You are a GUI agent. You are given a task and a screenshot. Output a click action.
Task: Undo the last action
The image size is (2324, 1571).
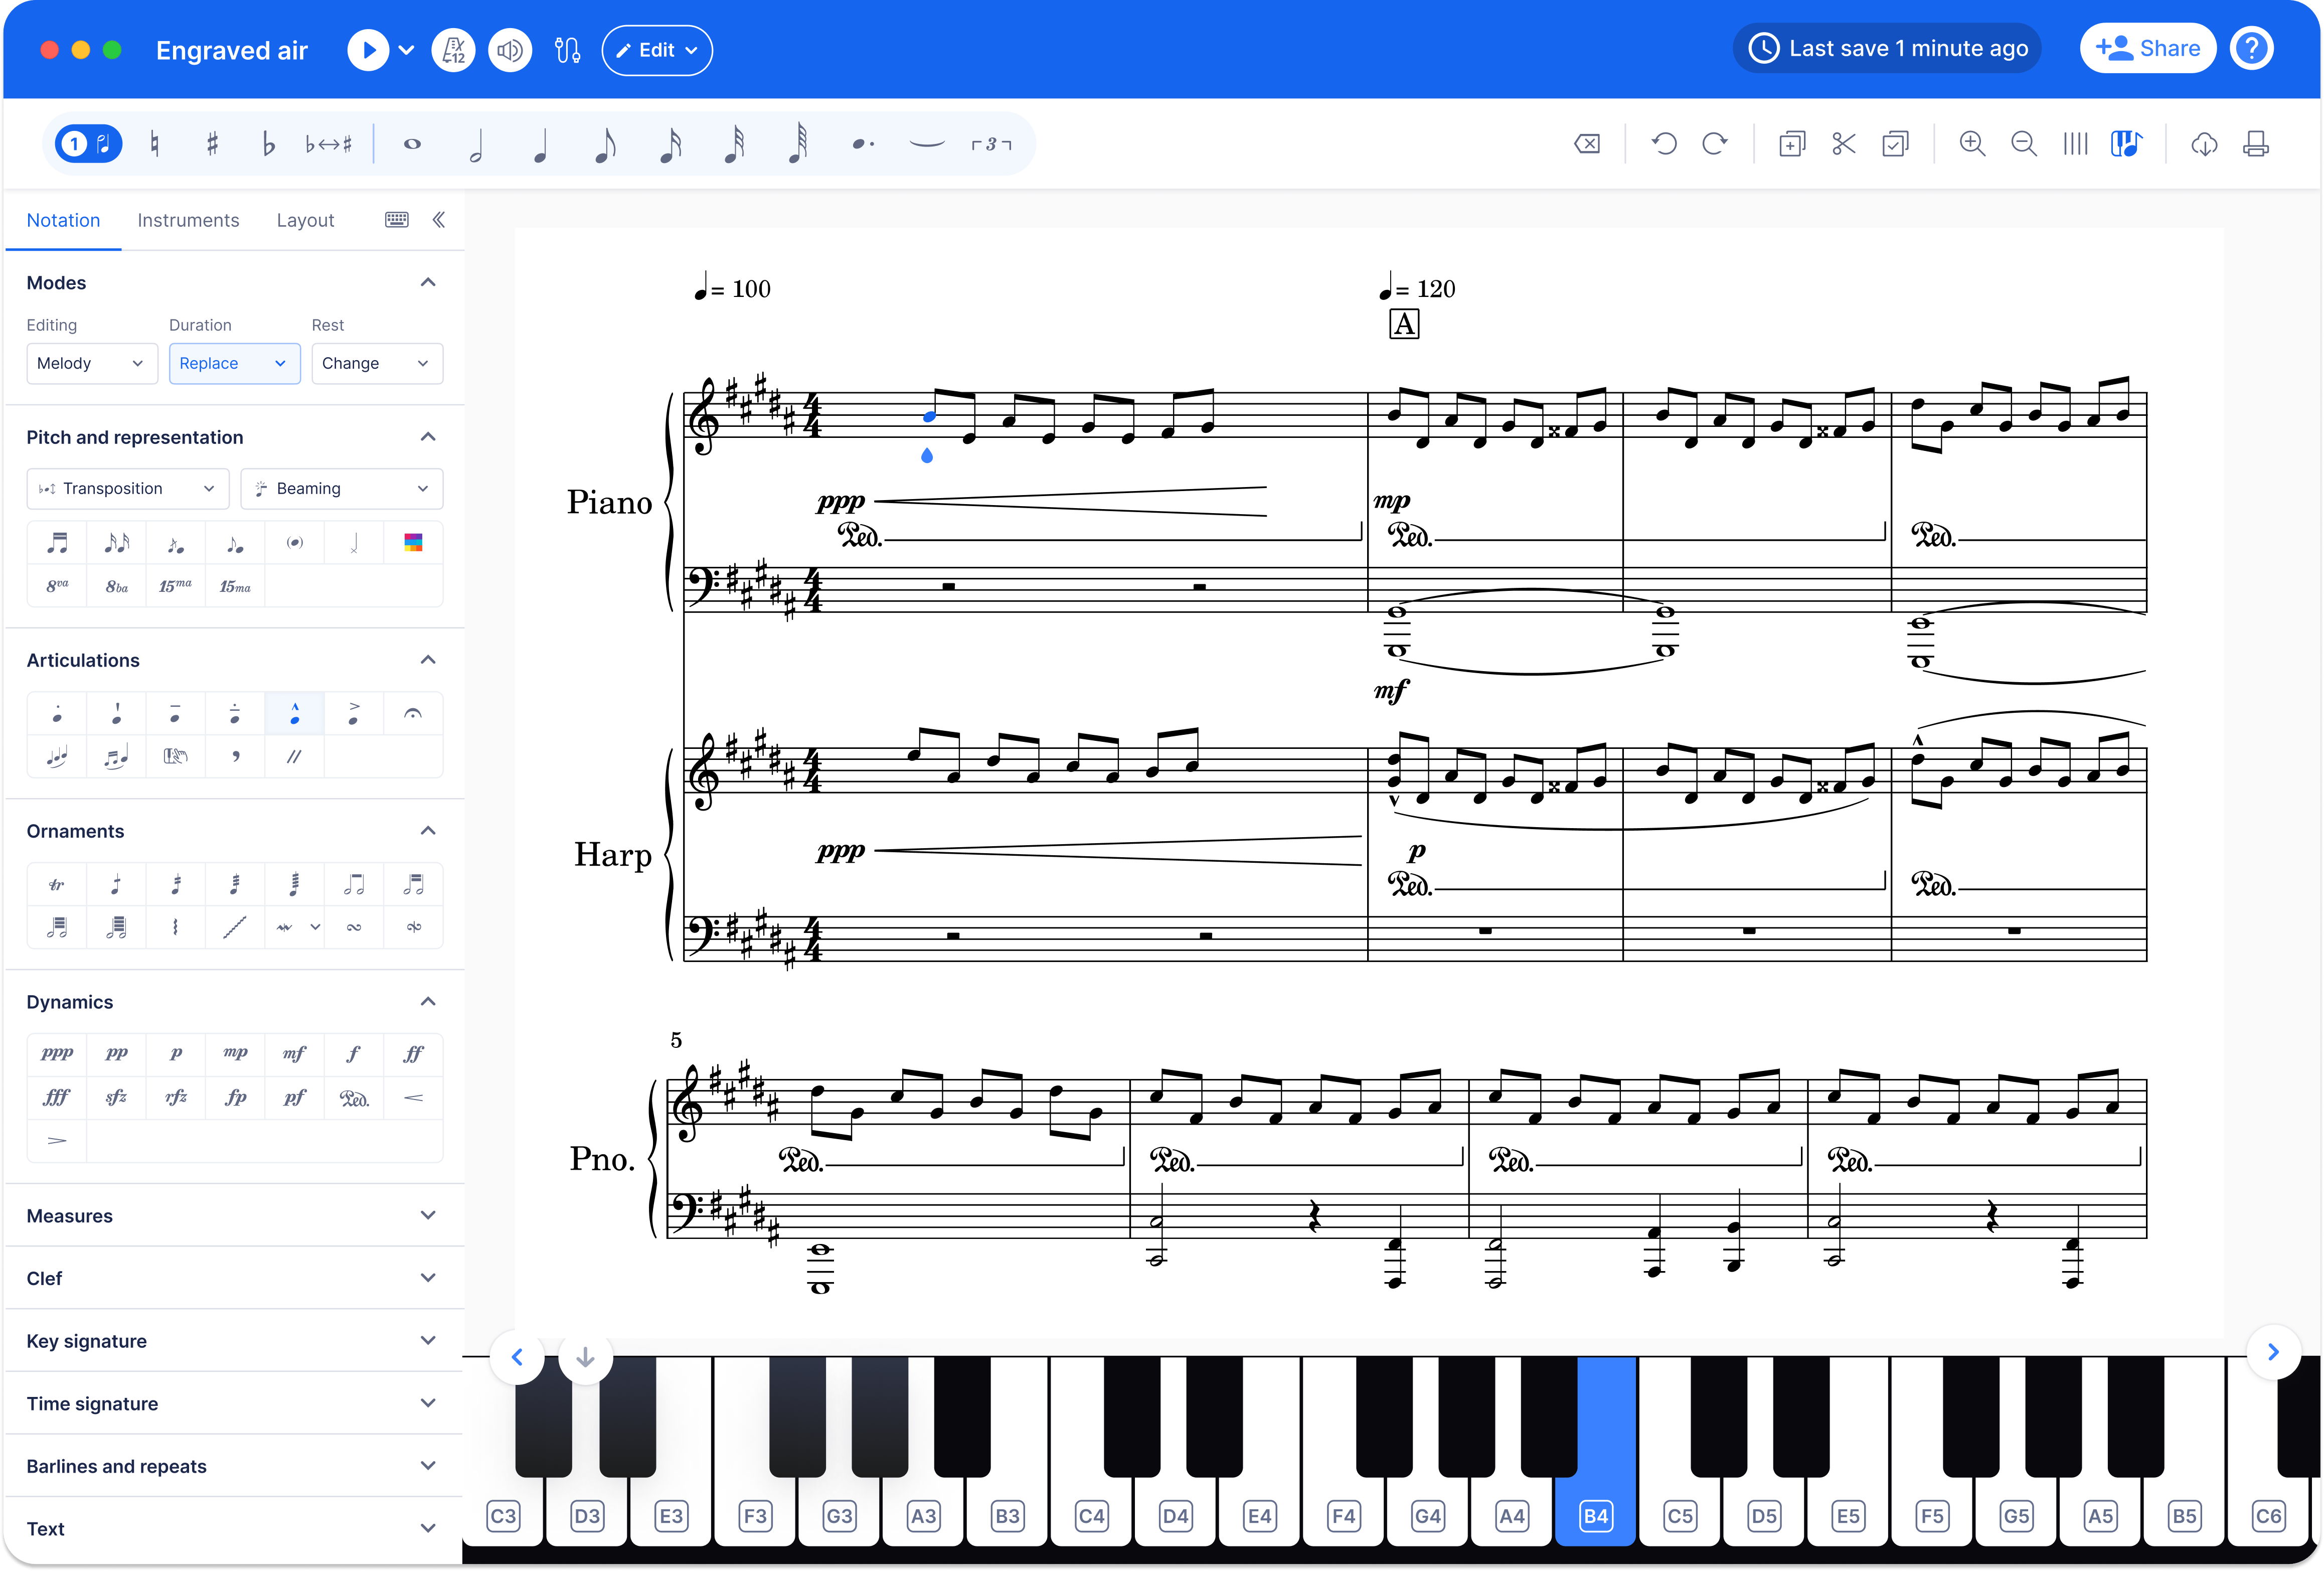tap(1664, 144)
